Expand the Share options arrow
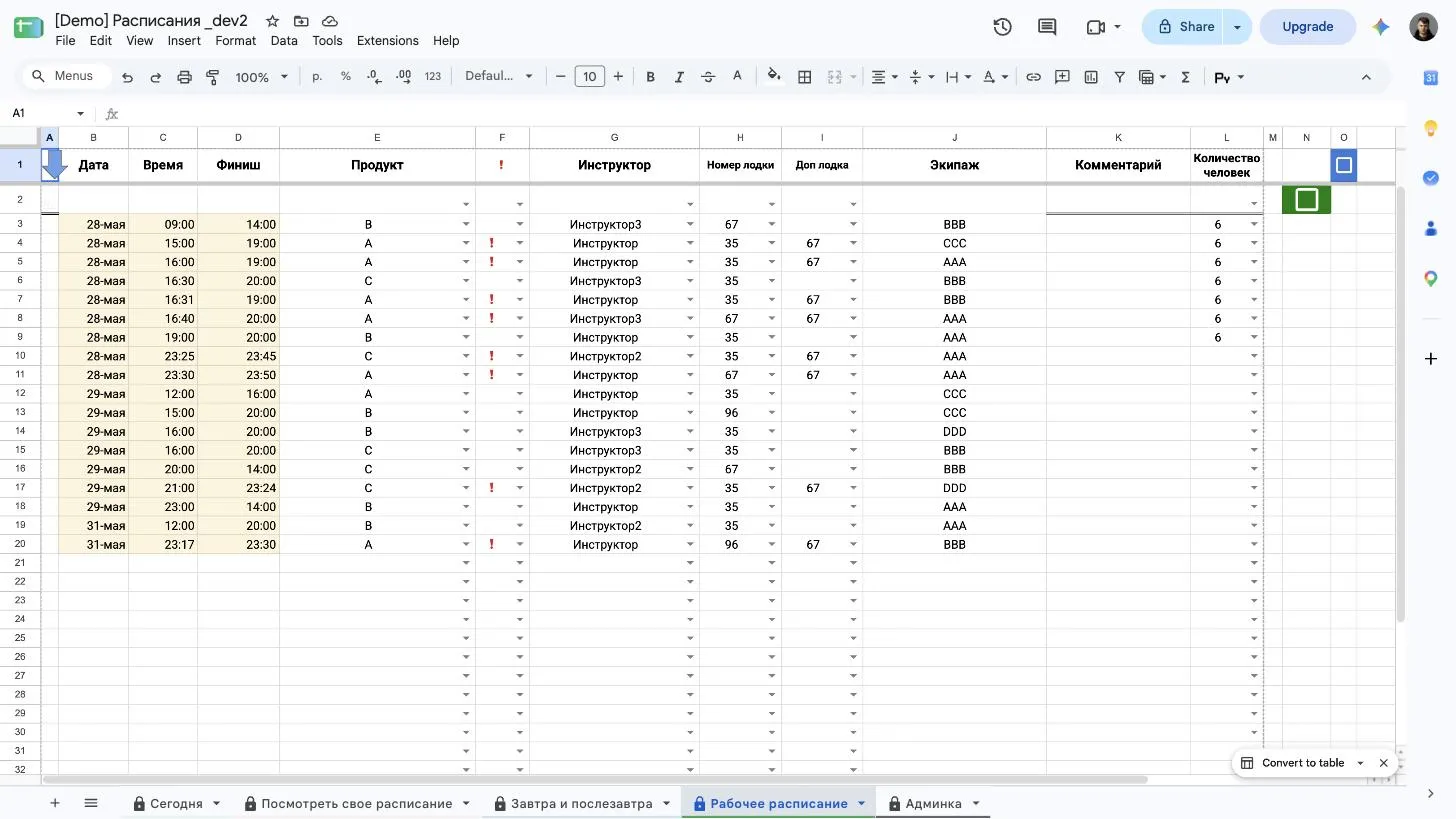 (x=1237, y=27)
